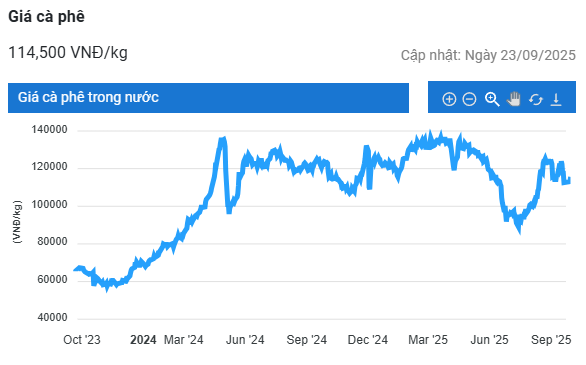Click the Jun '24 axis label
The width and height of the screenshot is (586, 365).
coord(245,340)
